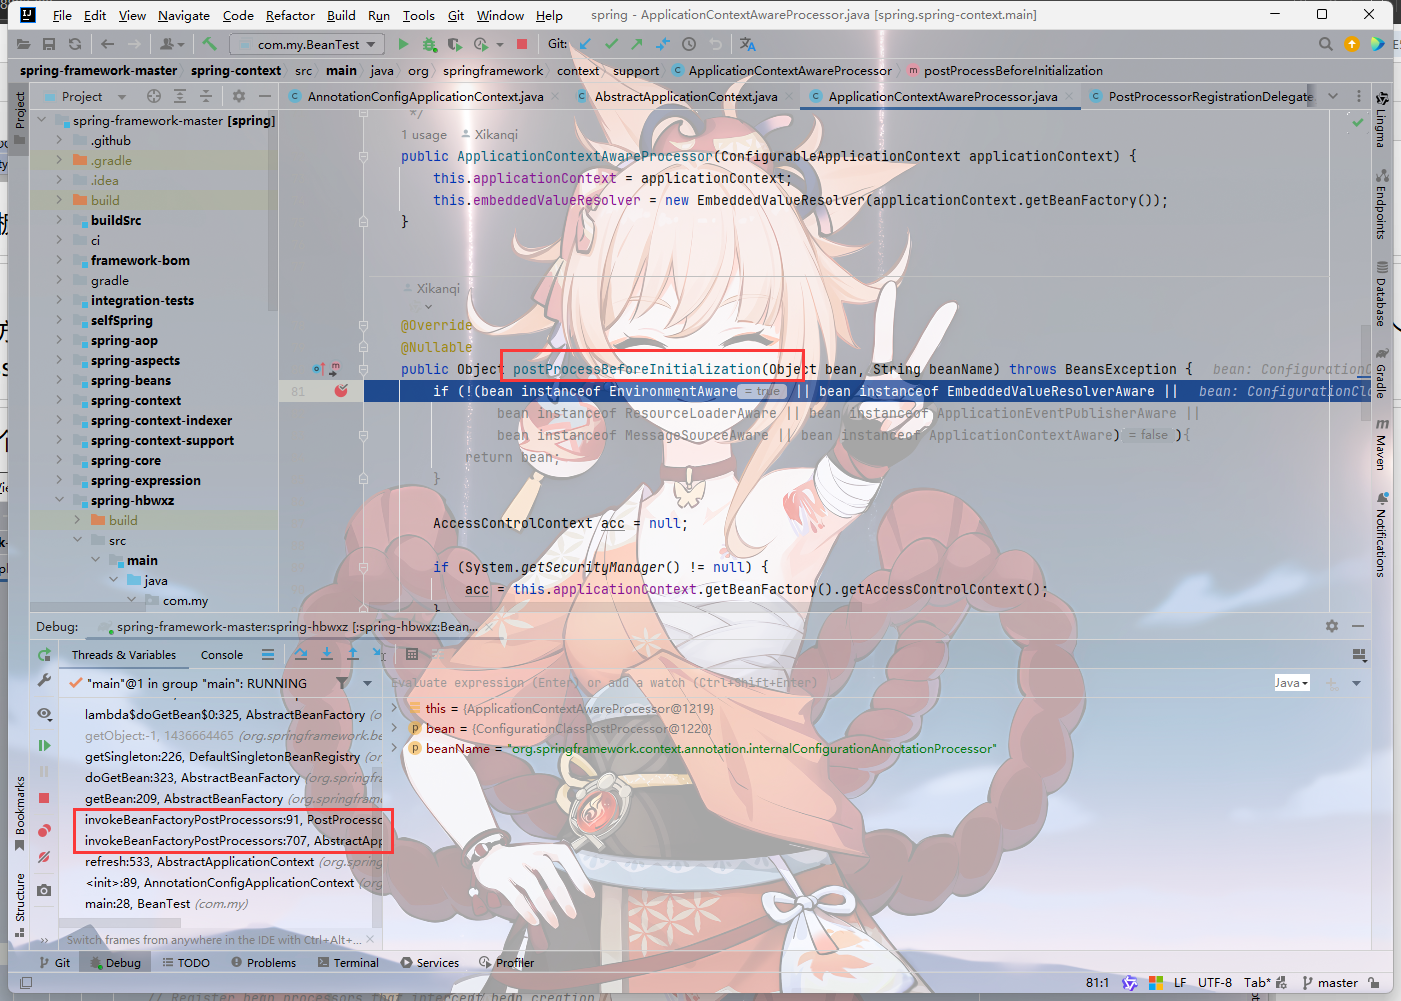Screen dimensions: 1401x1001
Task: Open the Refactor menu
Action: [290, 15]
